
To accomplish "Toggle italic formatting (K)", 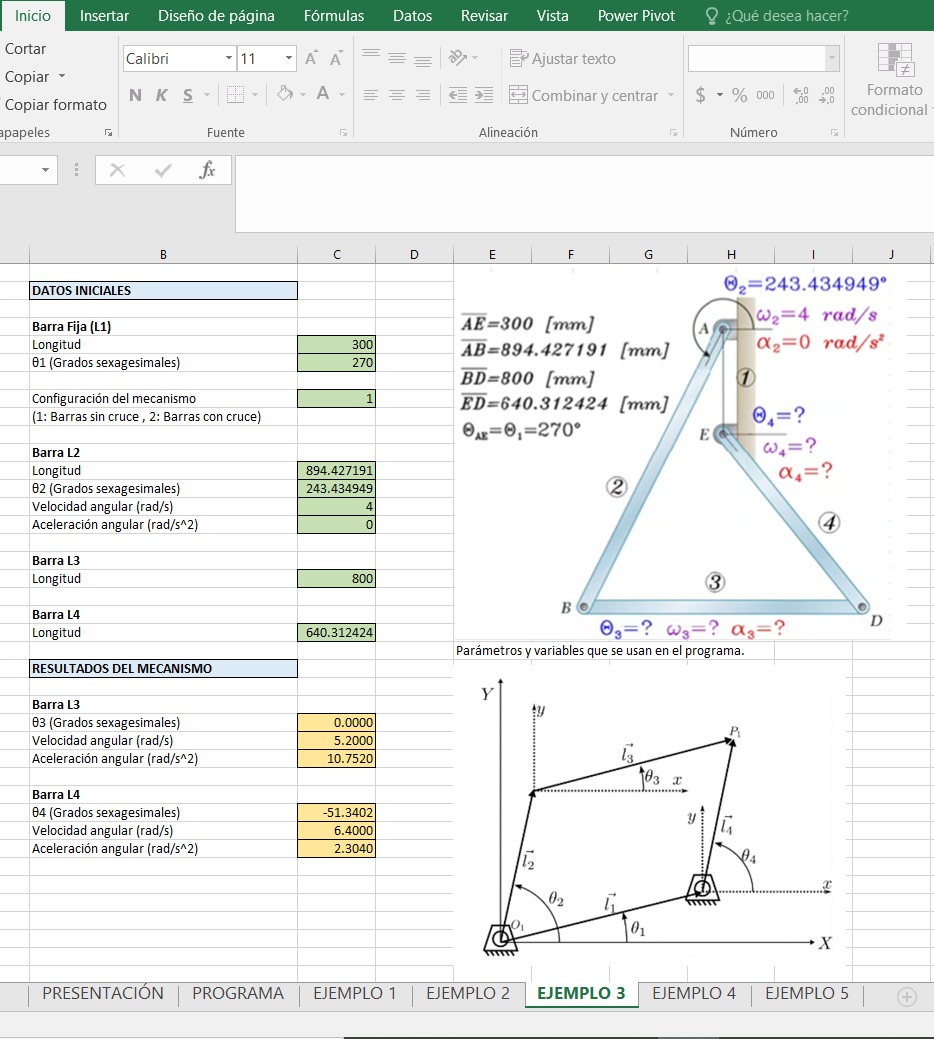I will point(161,95).
